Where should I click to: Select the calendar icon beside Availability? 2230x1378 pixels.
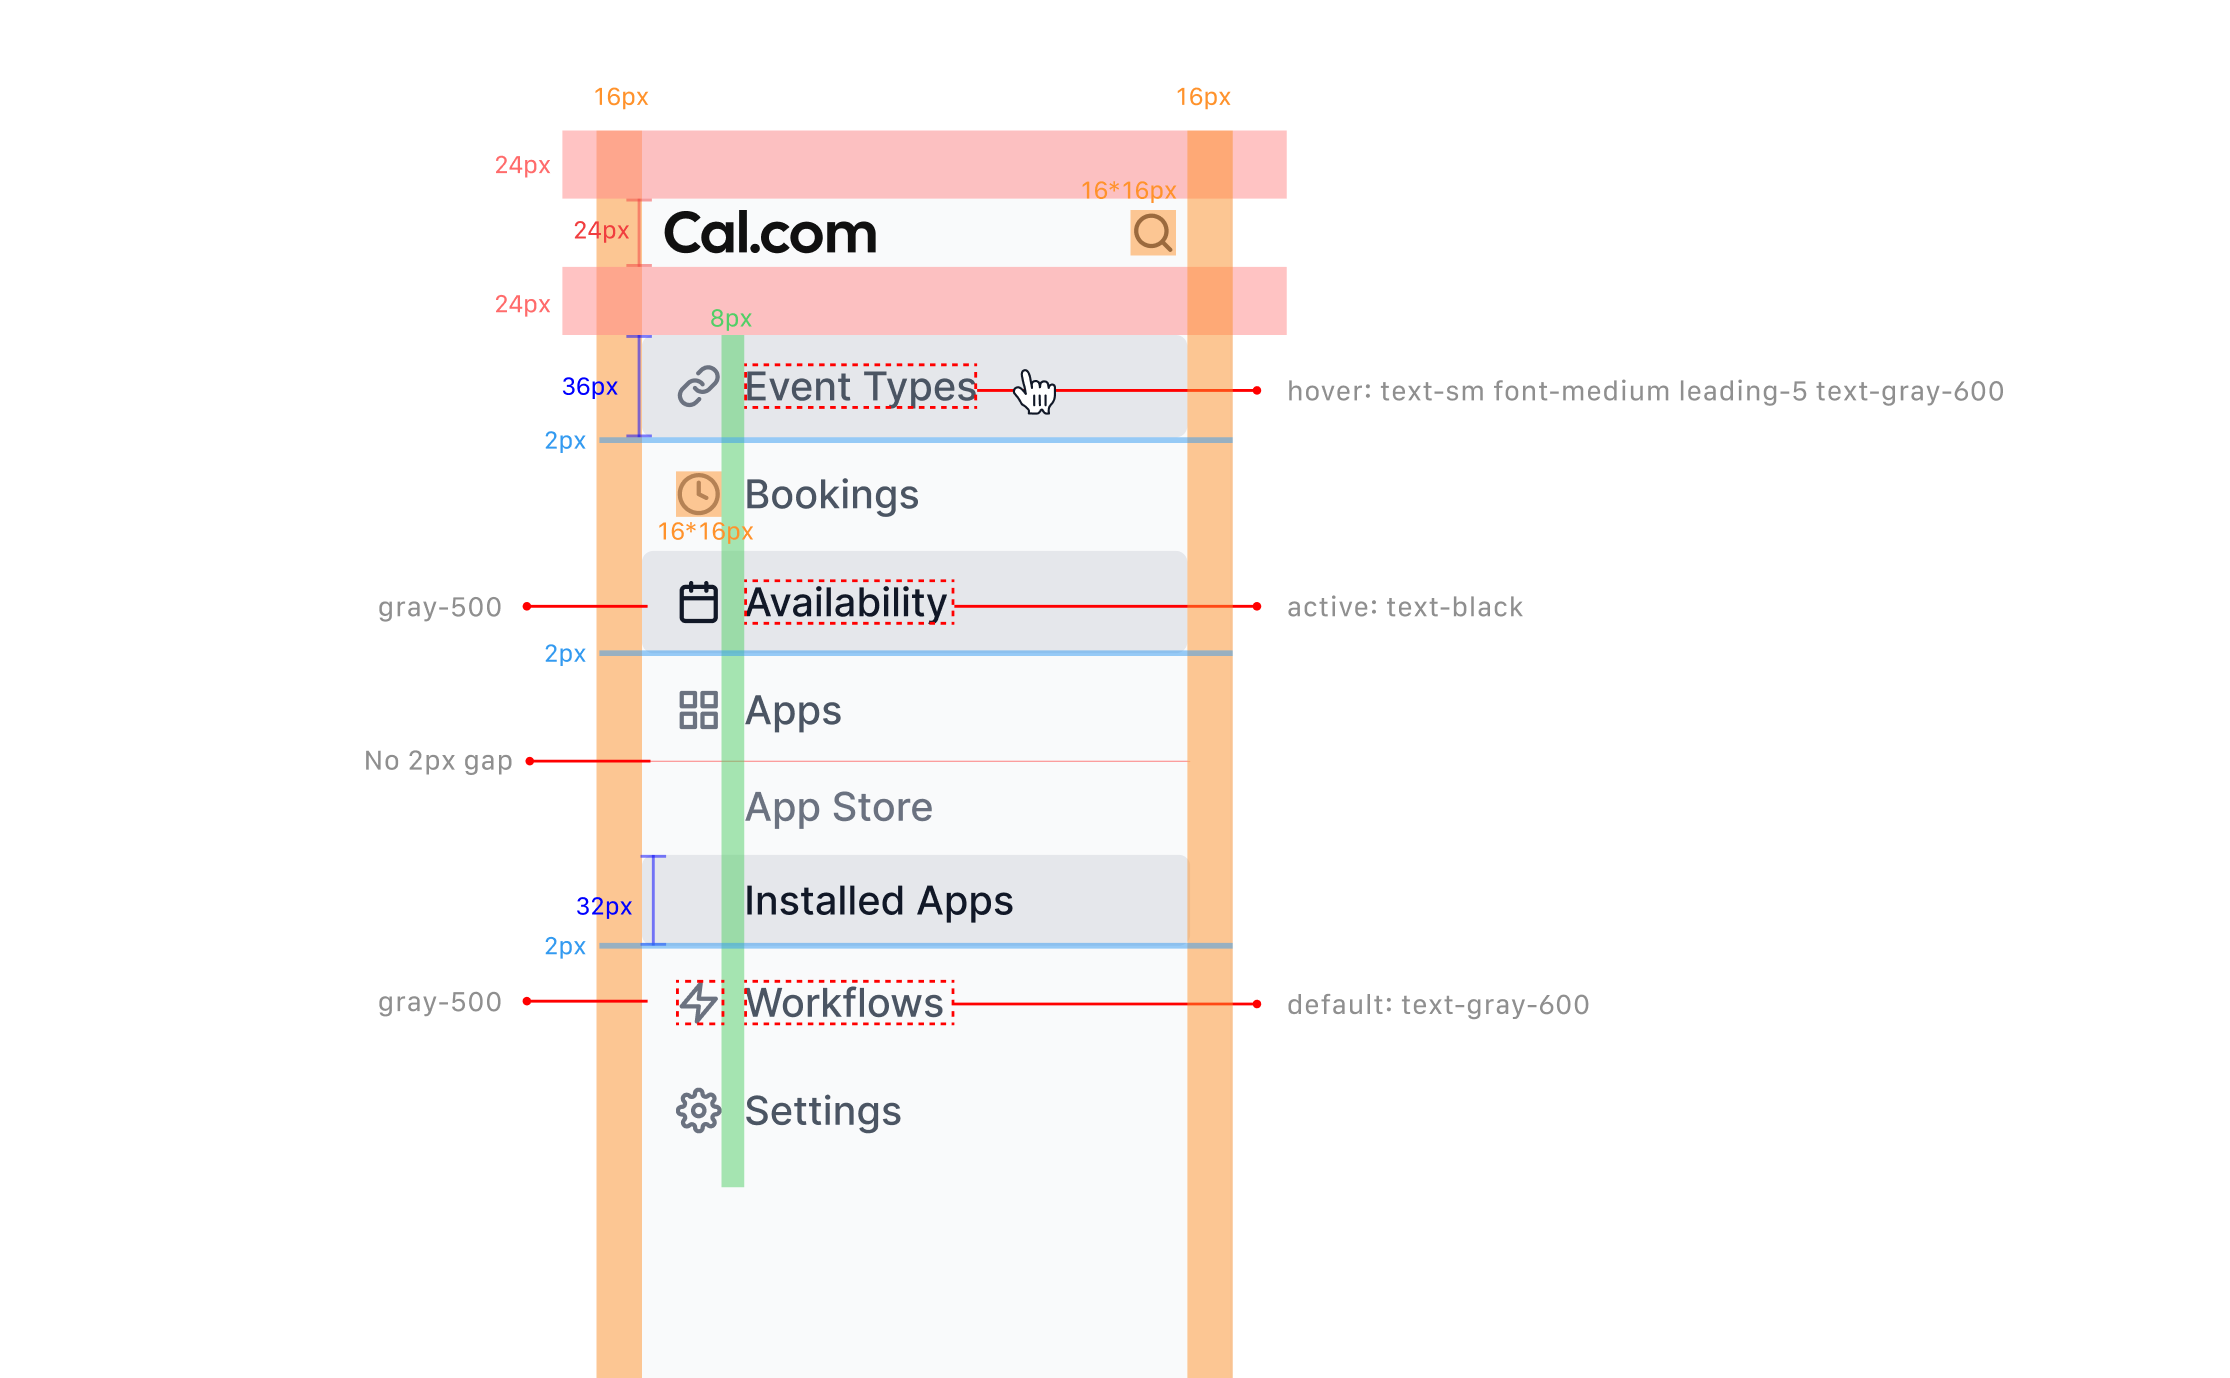(698, 602)
